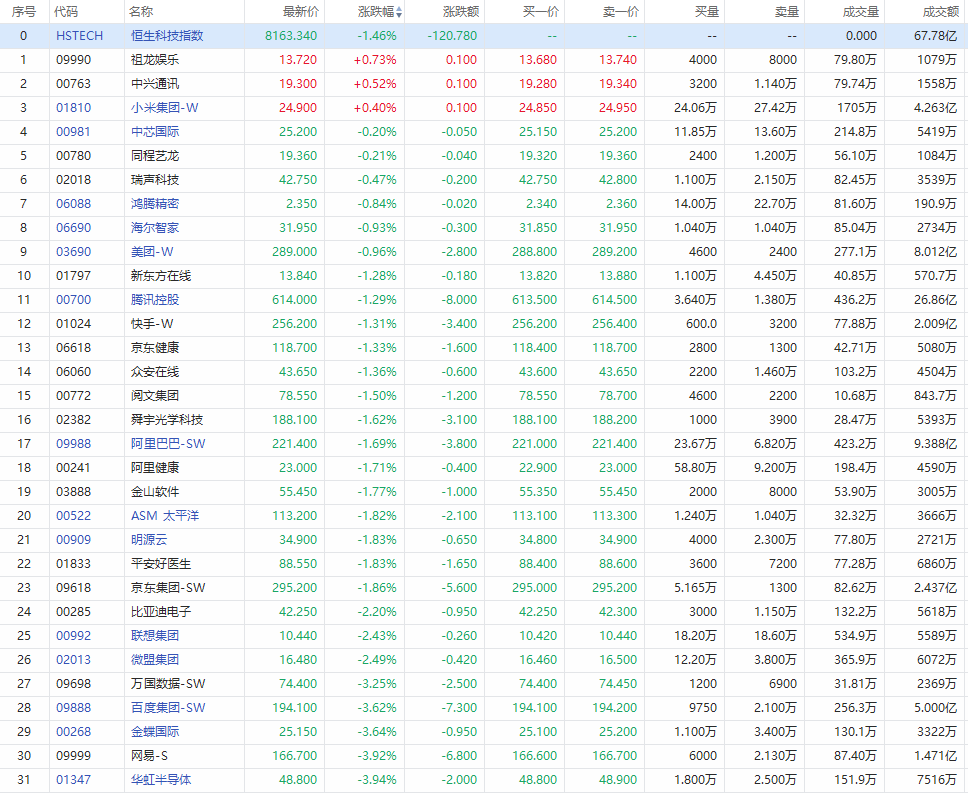Select 恒生科技指数 index name
968x795 pixels.
click(167, 36)
